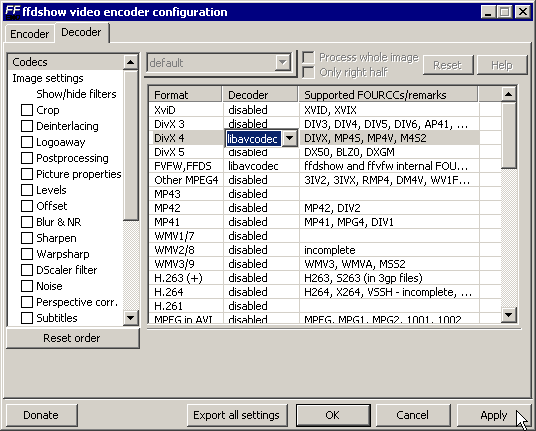The image size is (536, 431).
Task: Click the ffdshow title bar icon
Action: tap(13, 12)
